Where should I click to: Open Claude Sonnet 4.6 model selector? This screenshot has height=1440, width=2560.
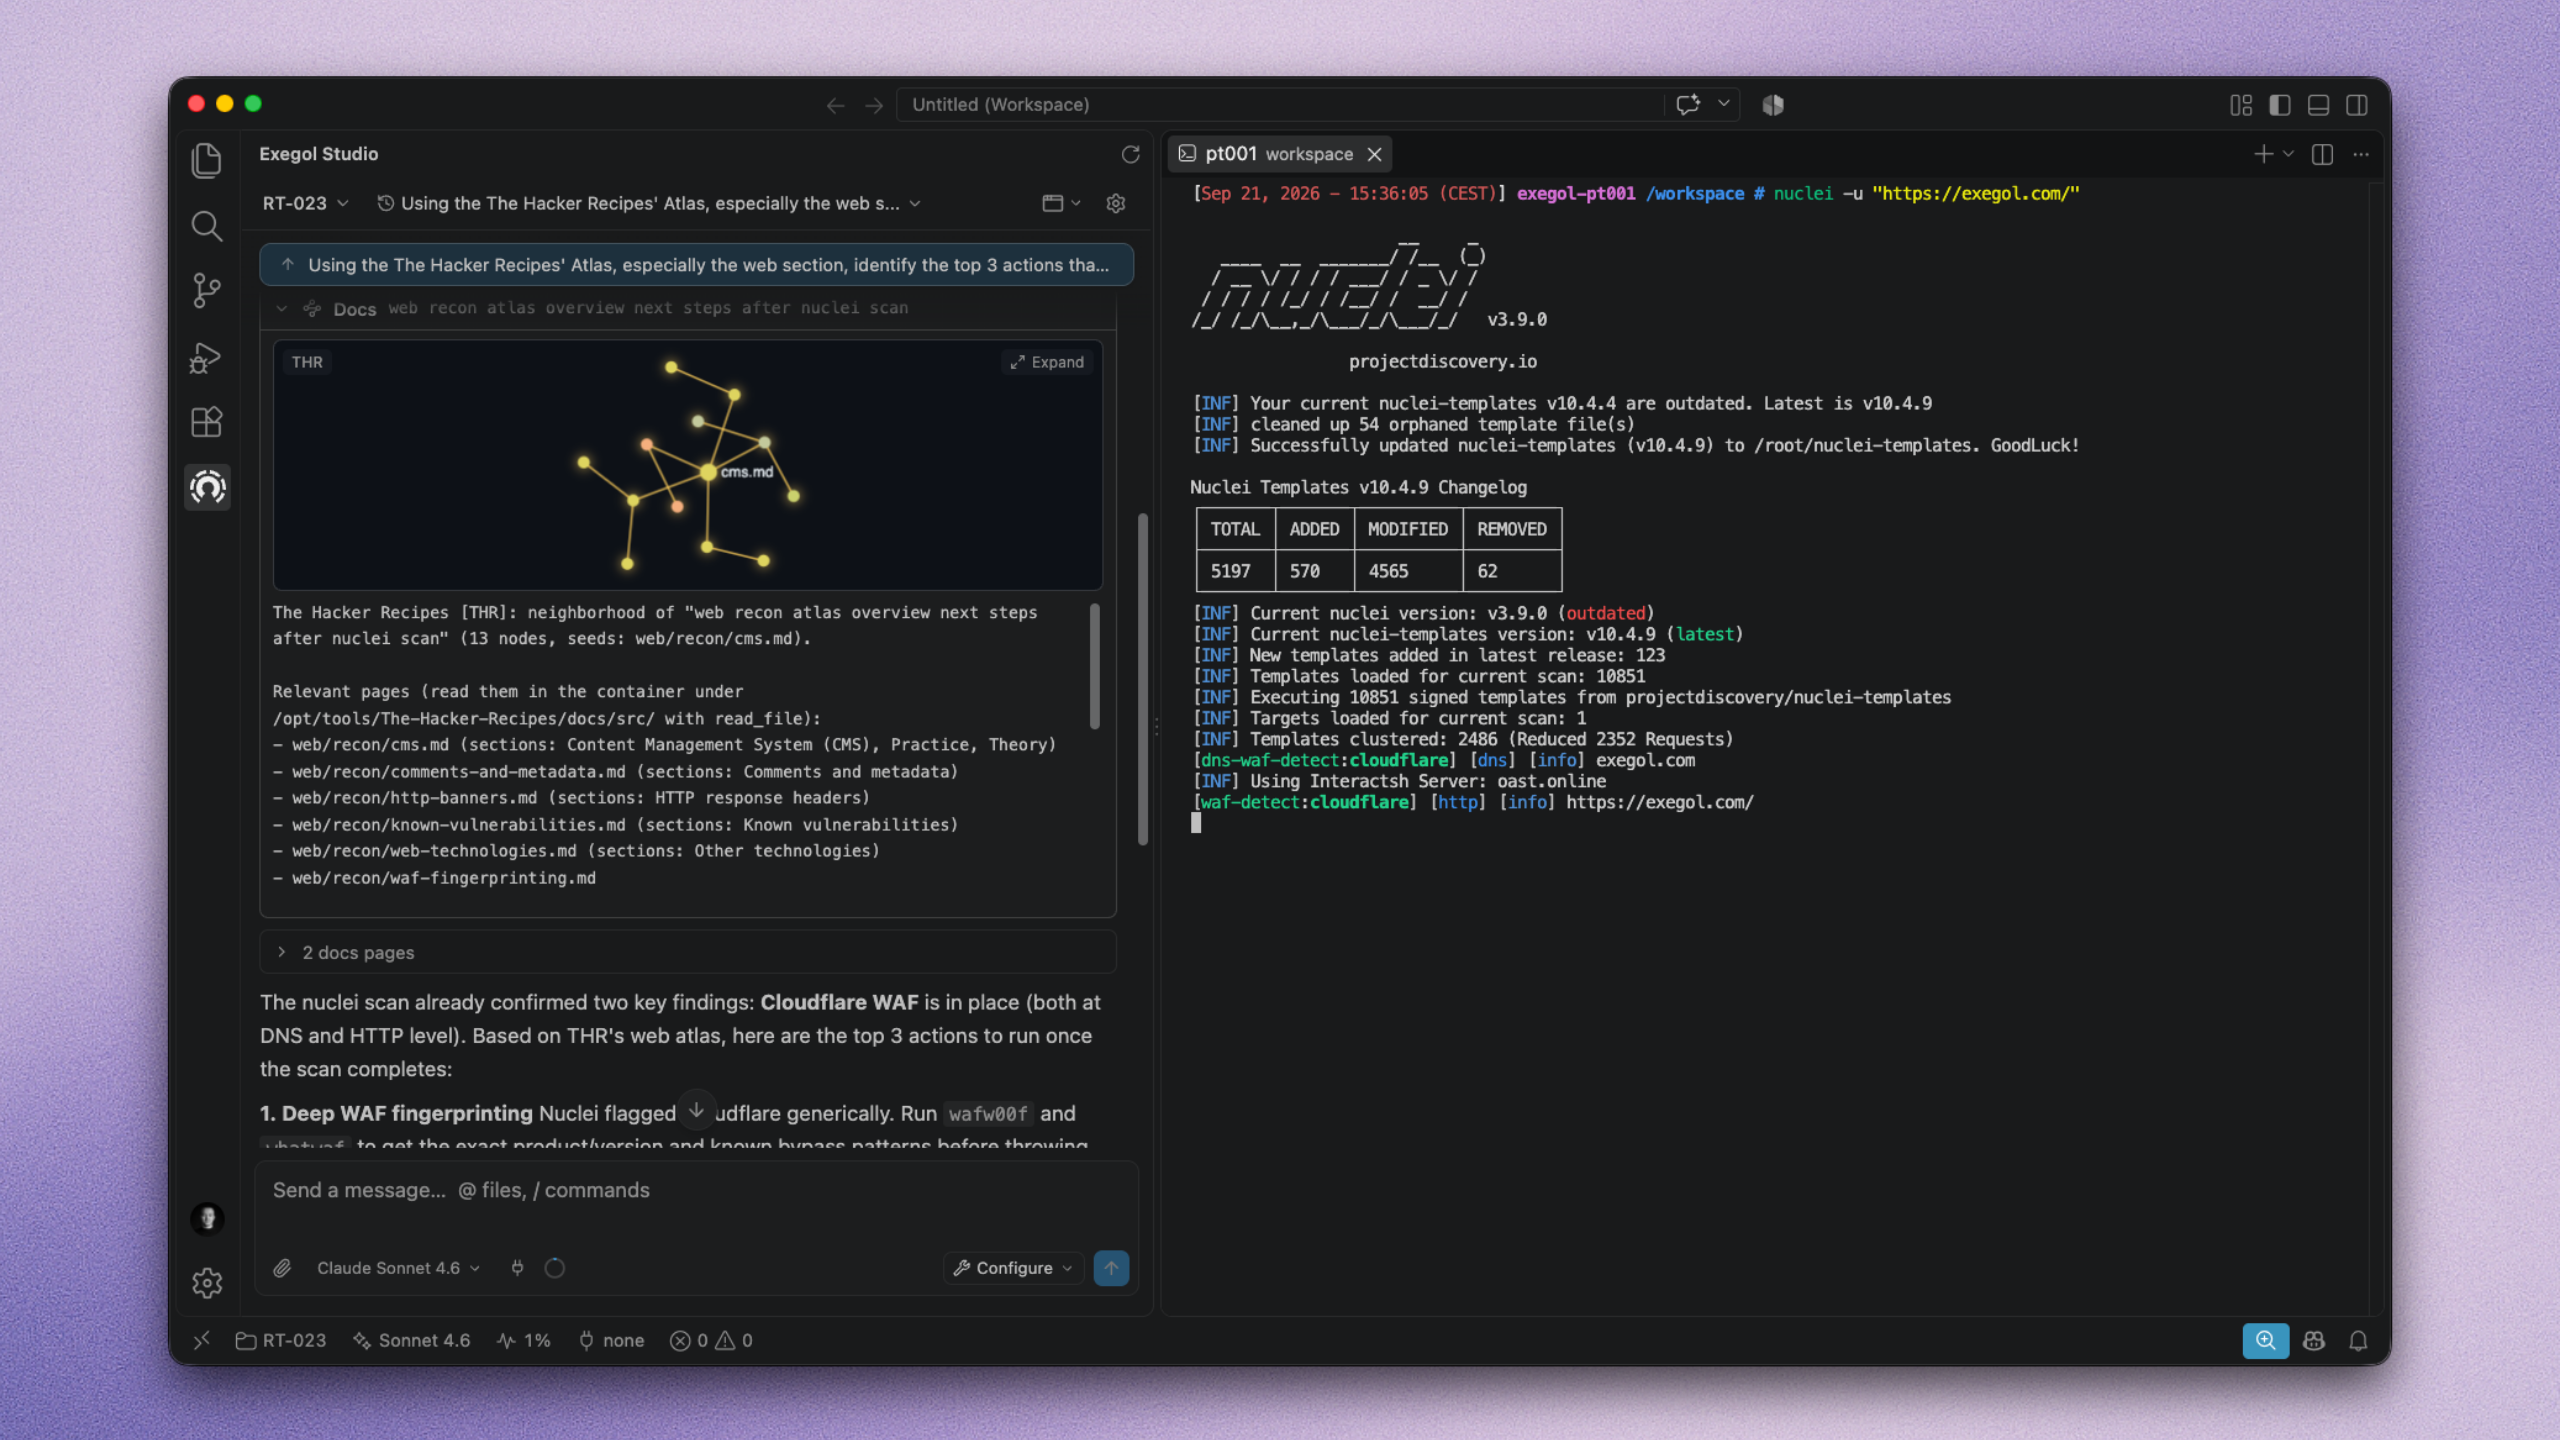pos(398,1268)
